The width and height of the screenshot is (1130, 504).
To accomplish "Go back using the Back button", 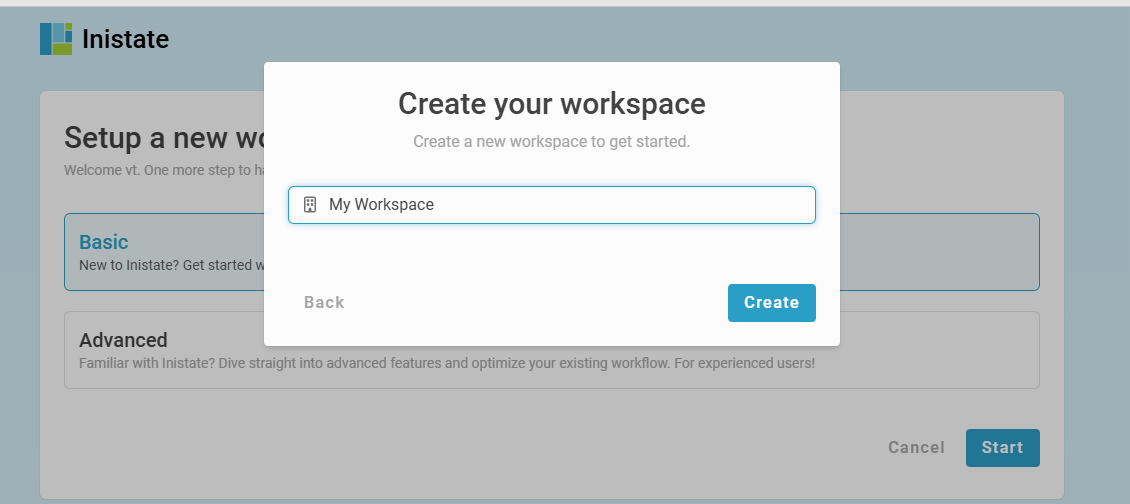I will coord(324,303).
